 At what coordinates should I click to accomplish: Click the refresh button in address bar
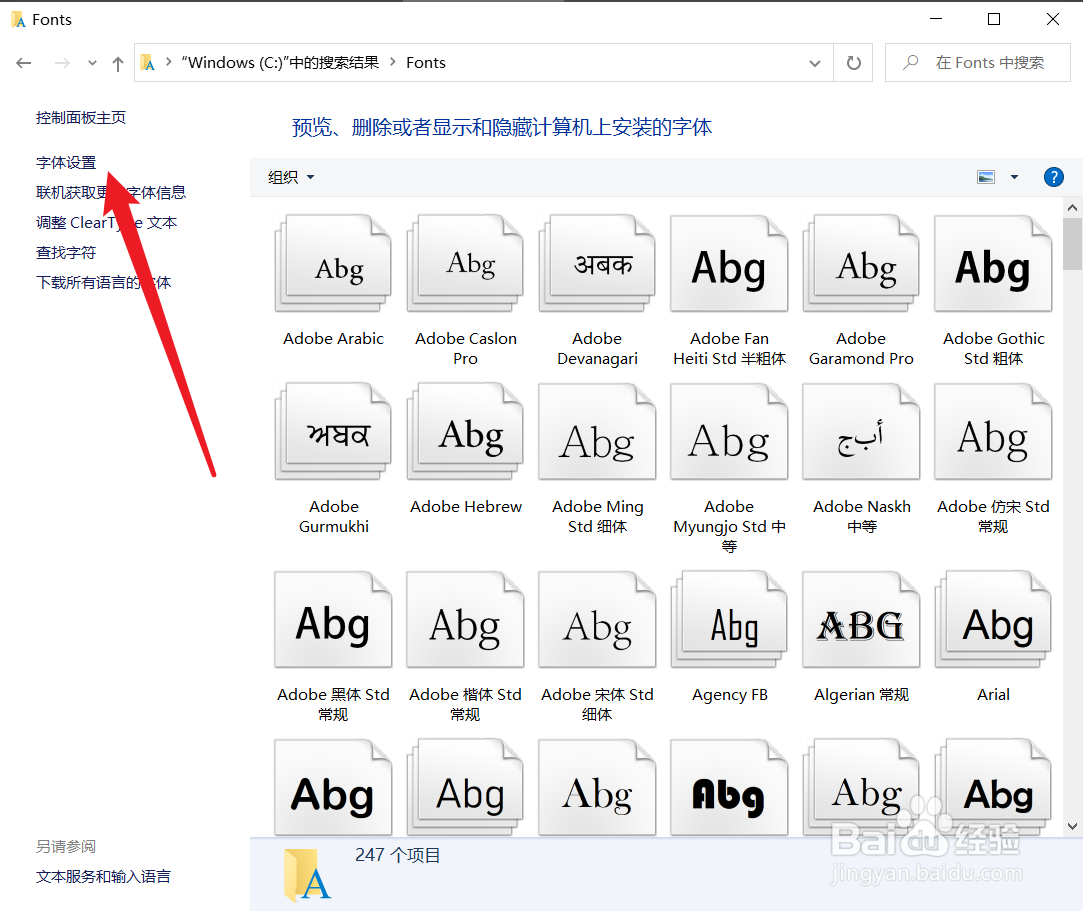pos(854,63)
